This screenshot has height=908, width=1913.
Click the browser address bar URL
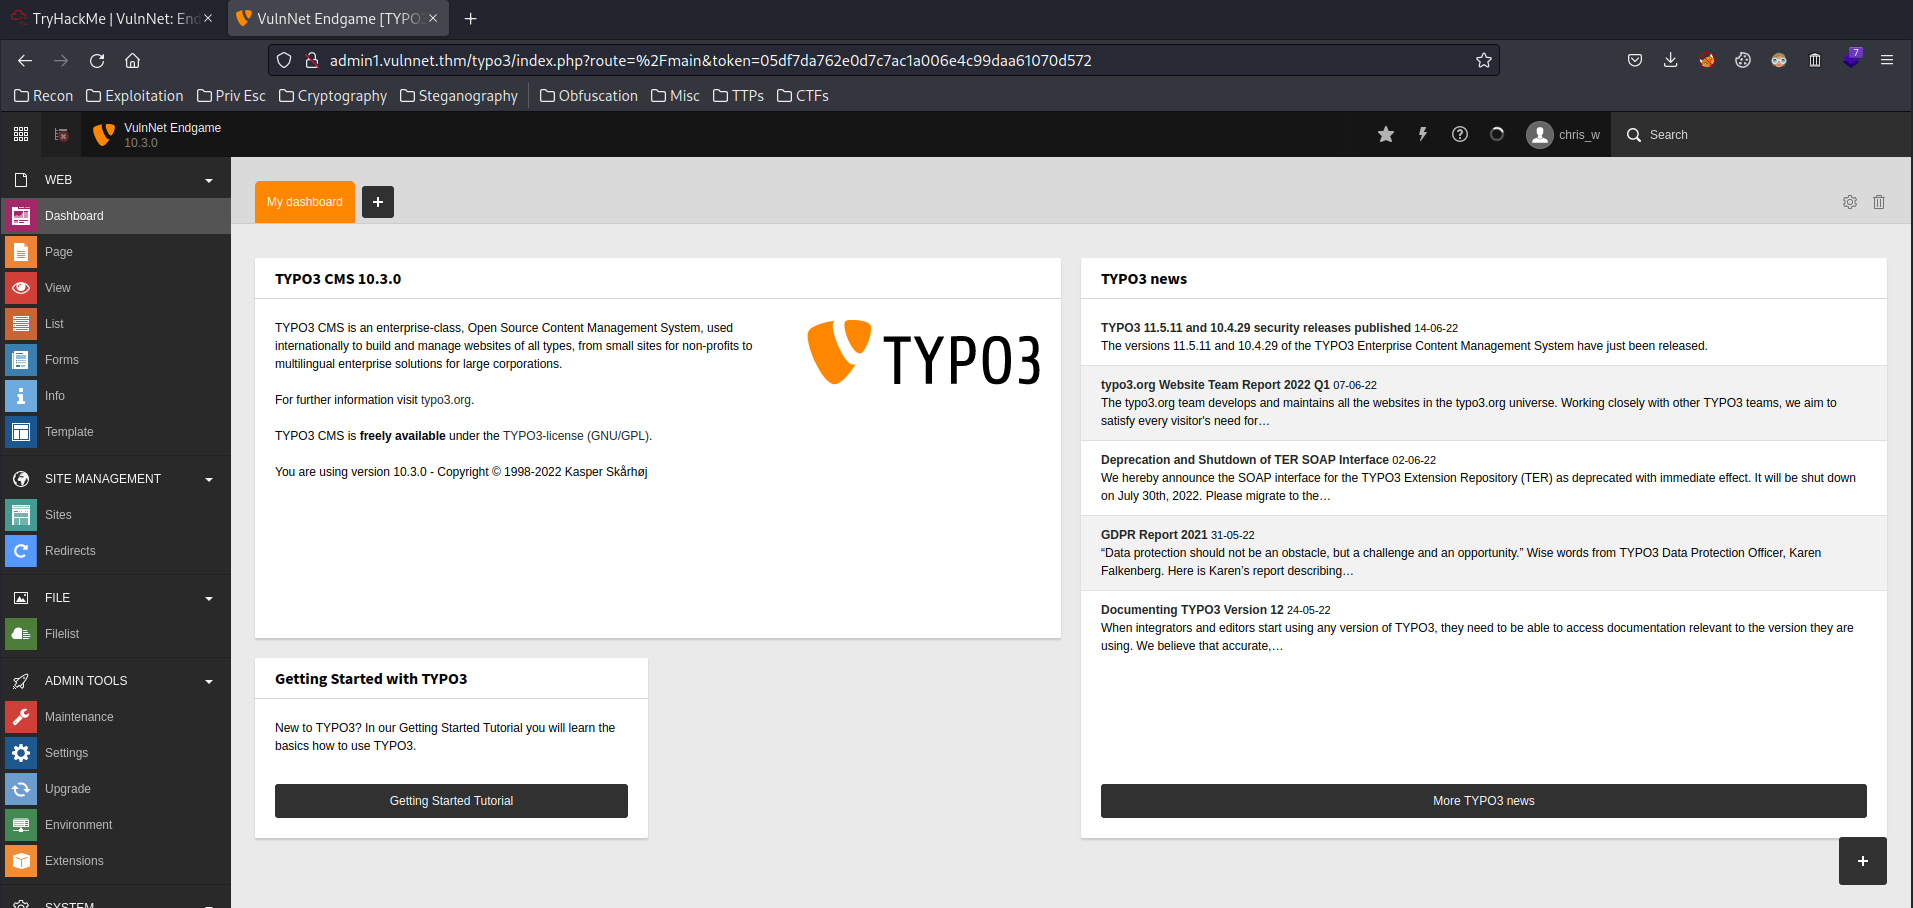coord(711,61)
